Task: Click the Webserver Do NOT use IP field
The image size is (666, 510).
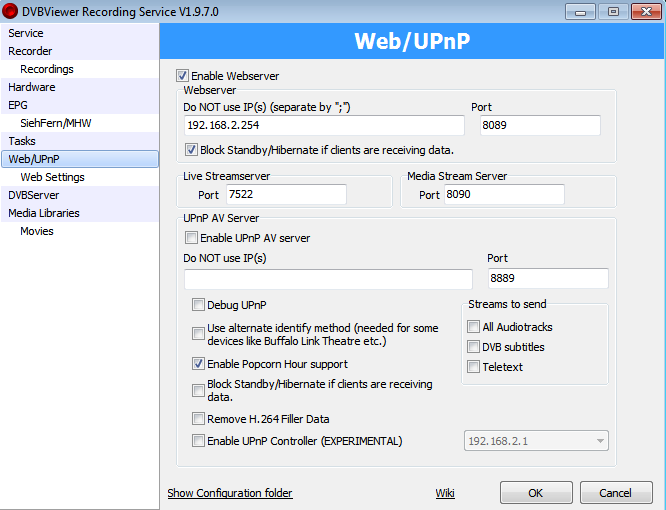Action: [x=325, y=125]
